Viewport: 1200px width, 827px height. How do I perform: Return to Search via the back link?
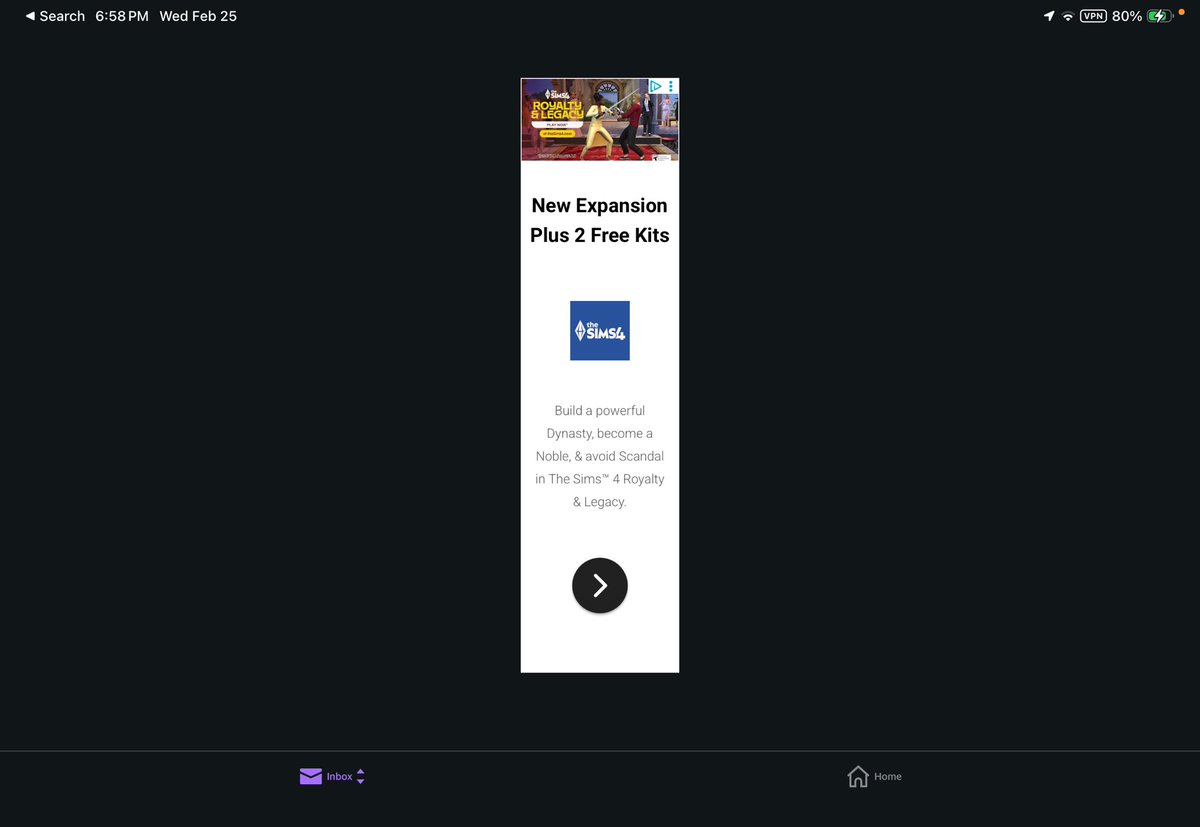(55, 16)
